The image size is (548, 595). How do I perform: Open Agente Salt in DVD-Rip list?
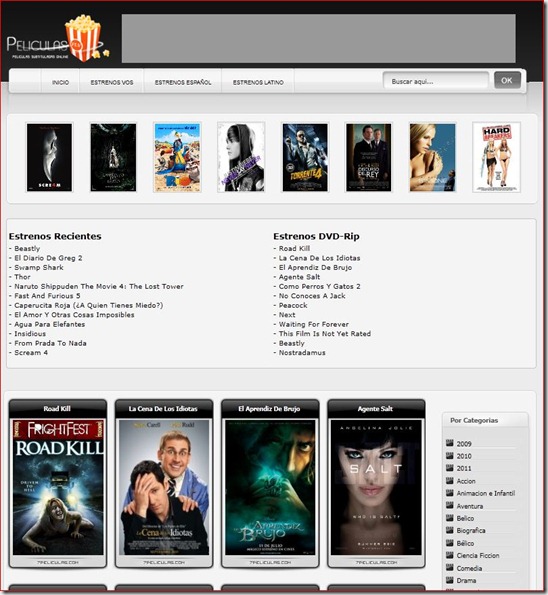[299, 277]
